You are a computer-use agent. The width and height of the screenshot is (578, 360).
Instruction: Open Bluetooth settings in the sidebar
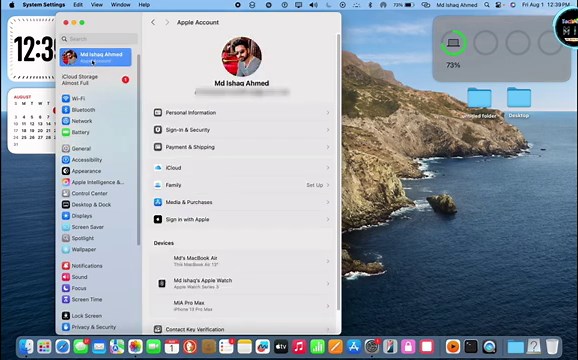pyautogui.click(x=79, y=110)
